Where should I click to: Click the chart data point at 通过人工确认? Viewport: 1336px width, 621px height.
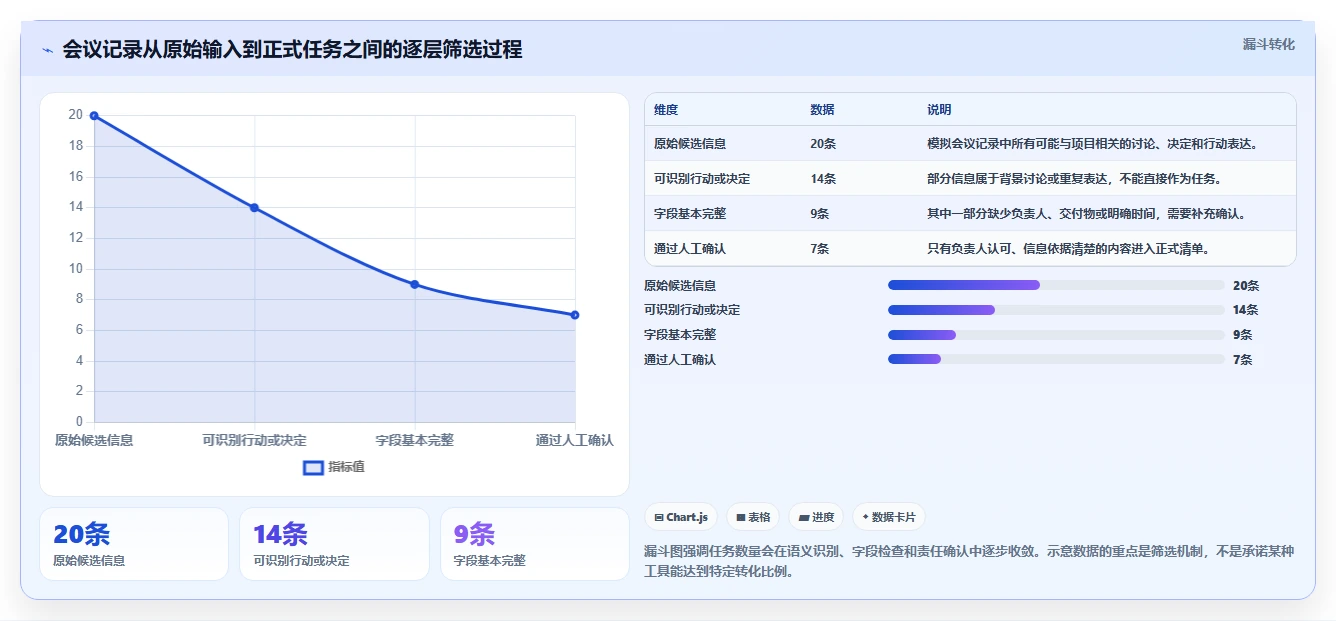coord(575,315)
